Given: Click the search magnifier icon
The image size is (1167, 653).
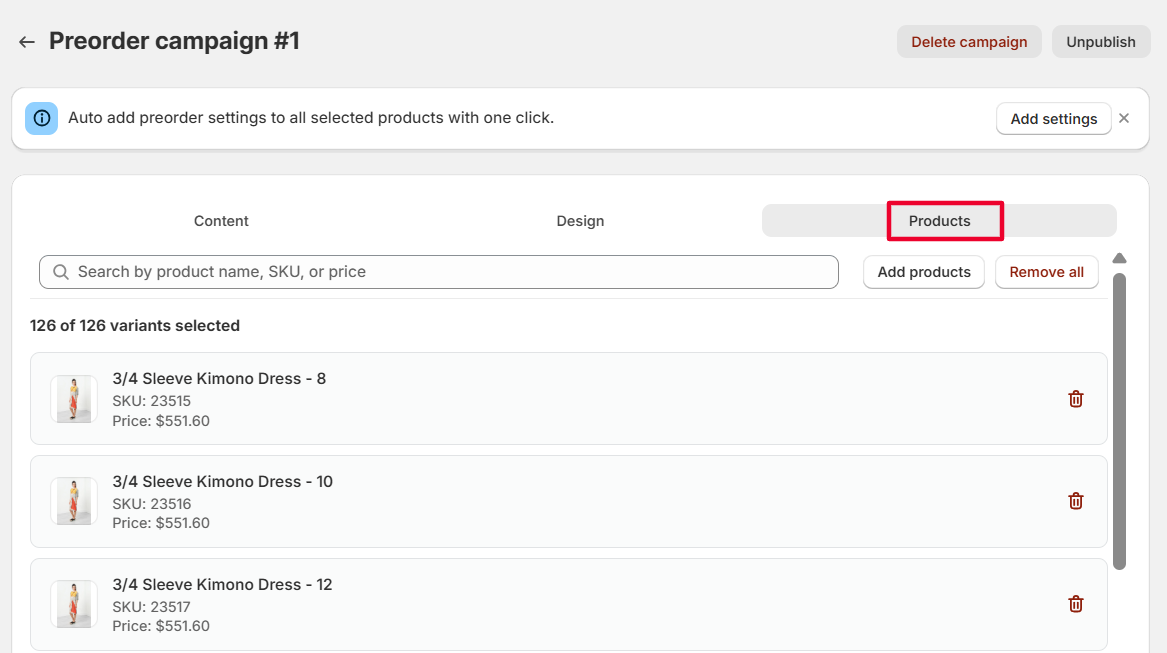Looking at the screenshot, I should [x=61, y=272].
